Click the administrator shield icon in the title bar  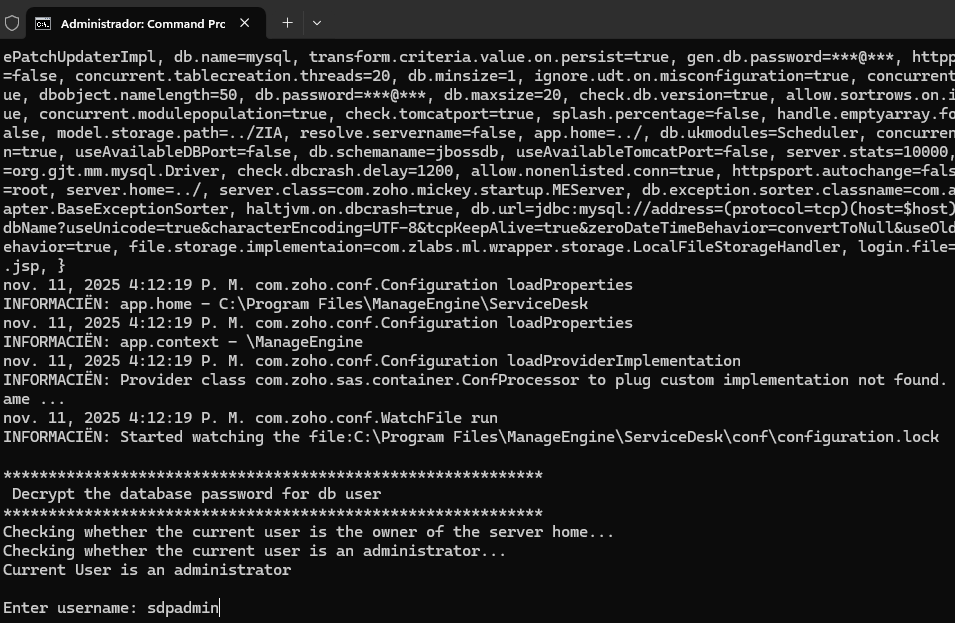coord(12,23)
